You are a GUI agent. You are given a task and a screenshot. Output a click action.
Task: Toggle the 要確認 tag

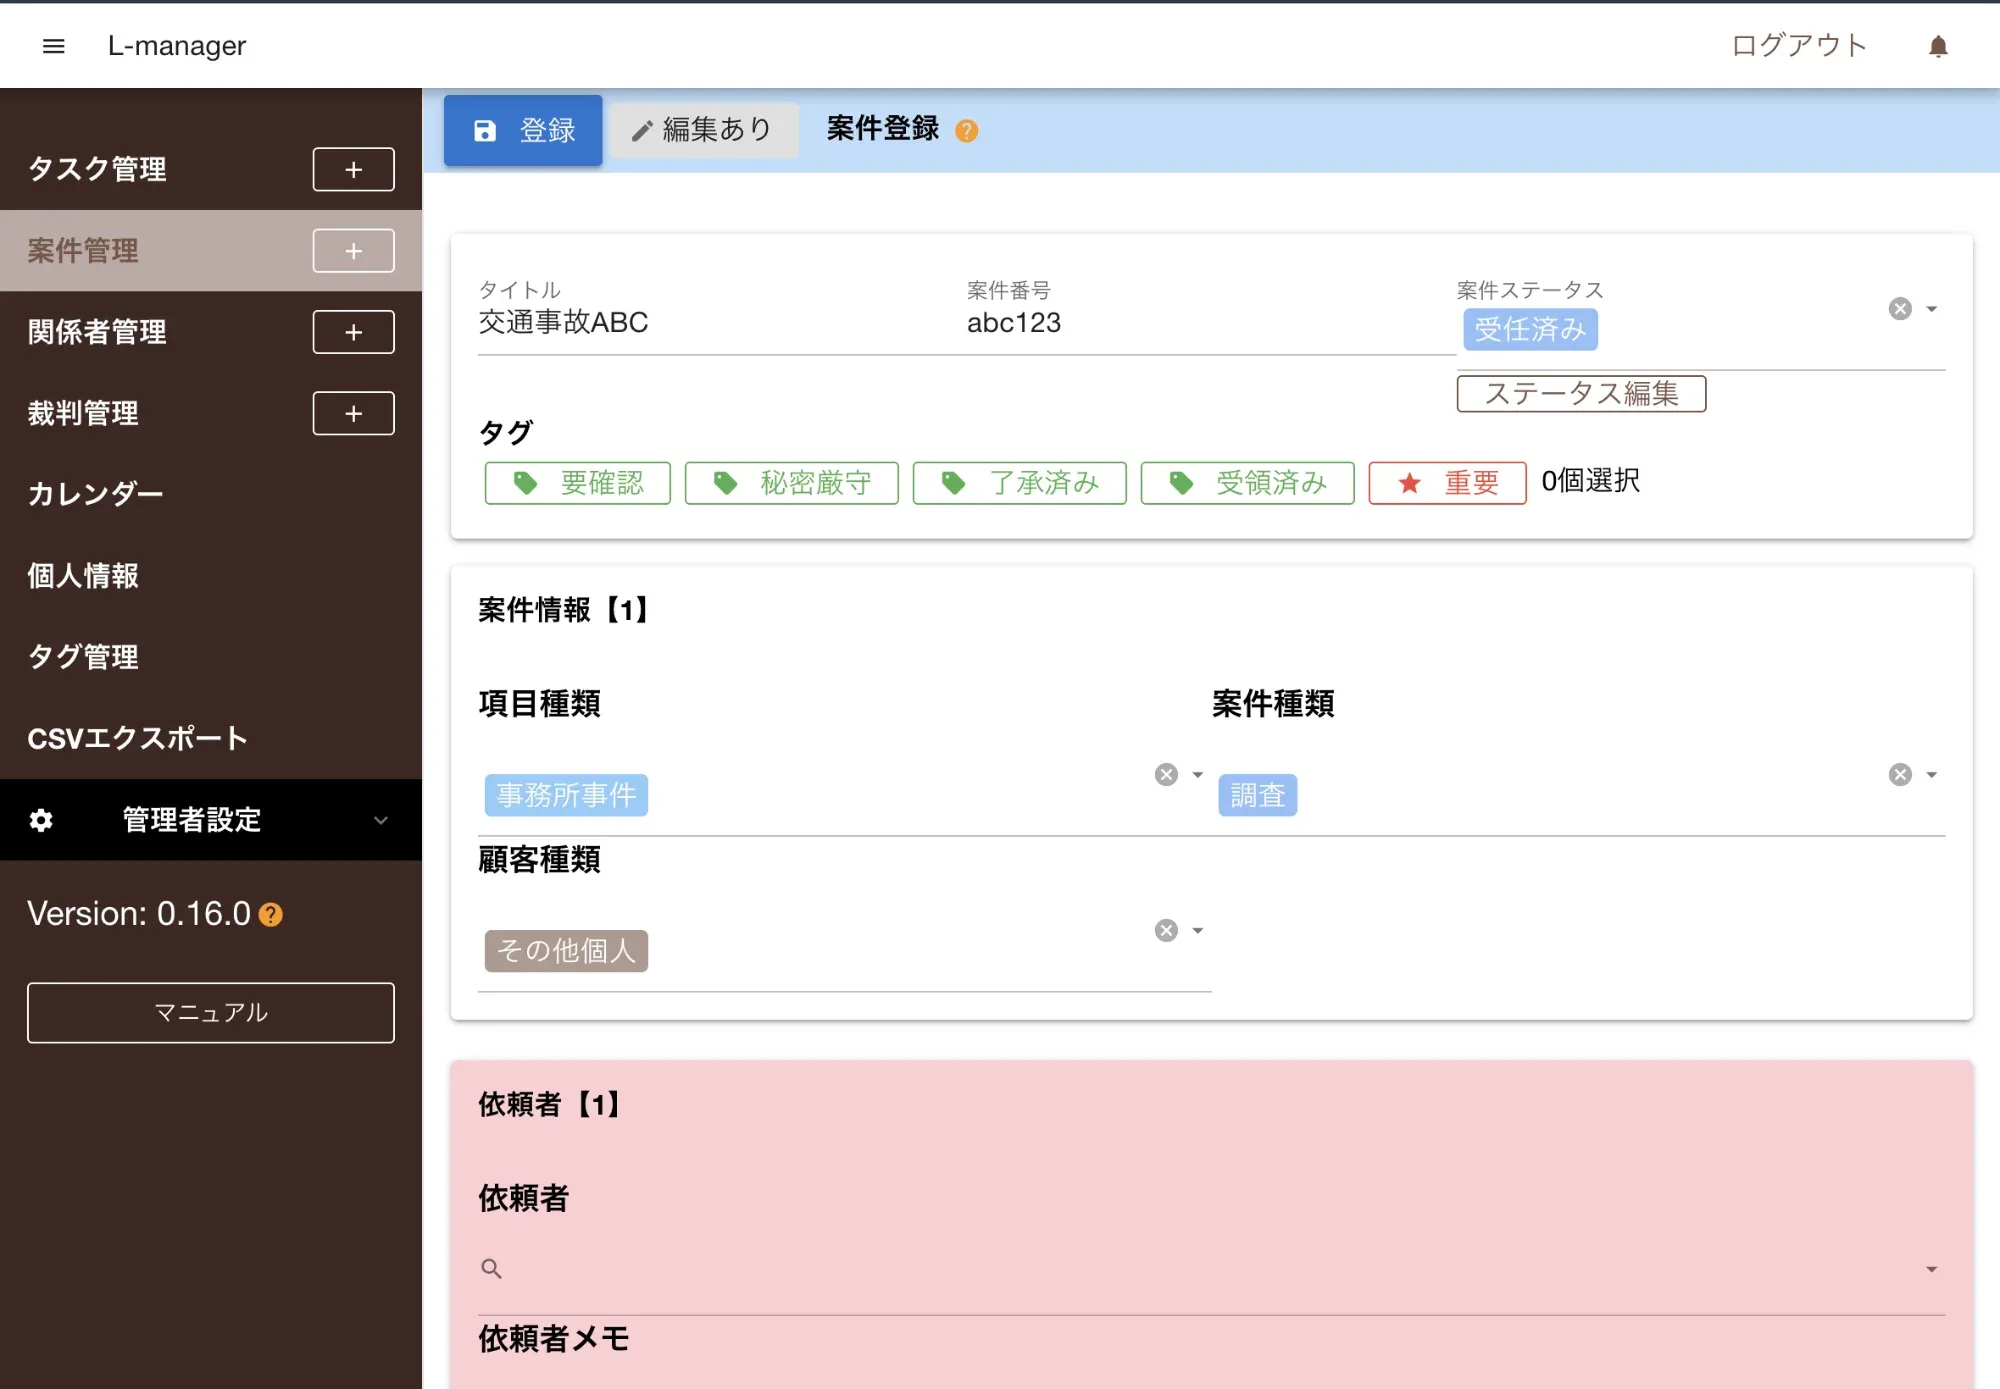(577, 483)
